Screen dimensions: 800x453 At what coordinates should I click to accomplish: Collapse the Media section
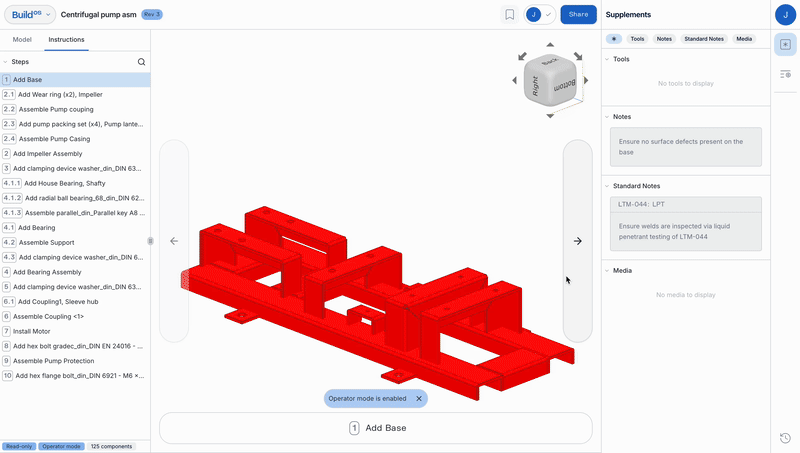[607, 271]
